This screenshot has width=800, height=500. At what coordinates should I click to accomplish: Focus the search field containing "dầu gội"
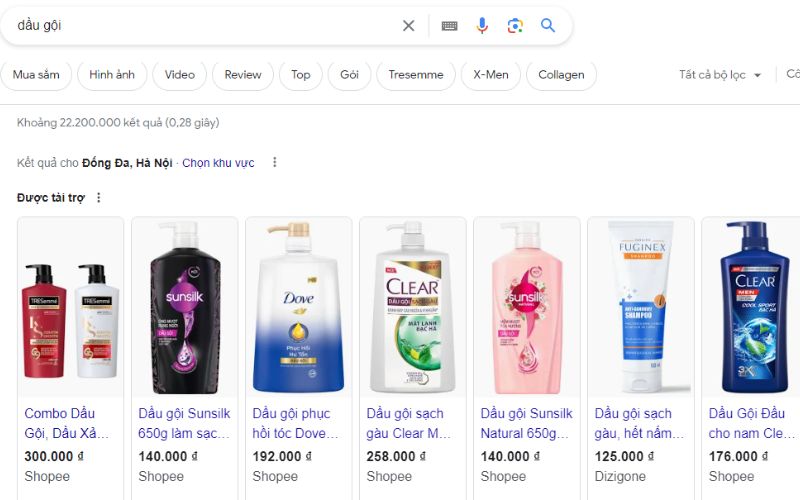(200, 26)
